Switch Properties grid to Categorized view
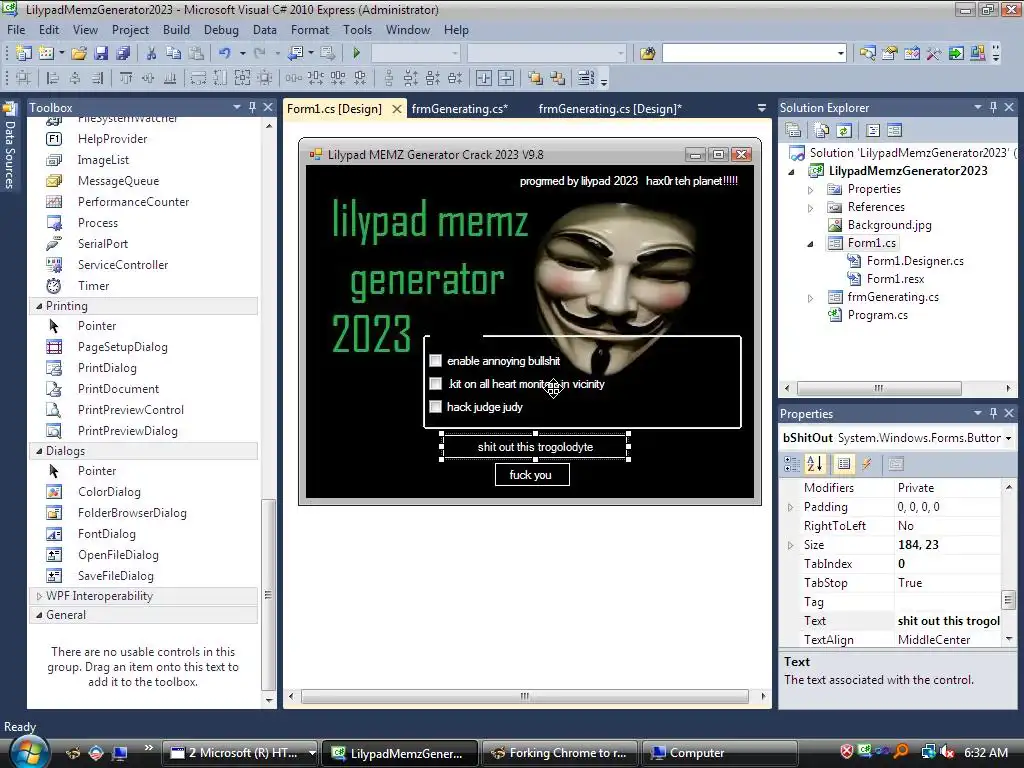This screenshot has width=1024, height=768. tap(792, 464)
